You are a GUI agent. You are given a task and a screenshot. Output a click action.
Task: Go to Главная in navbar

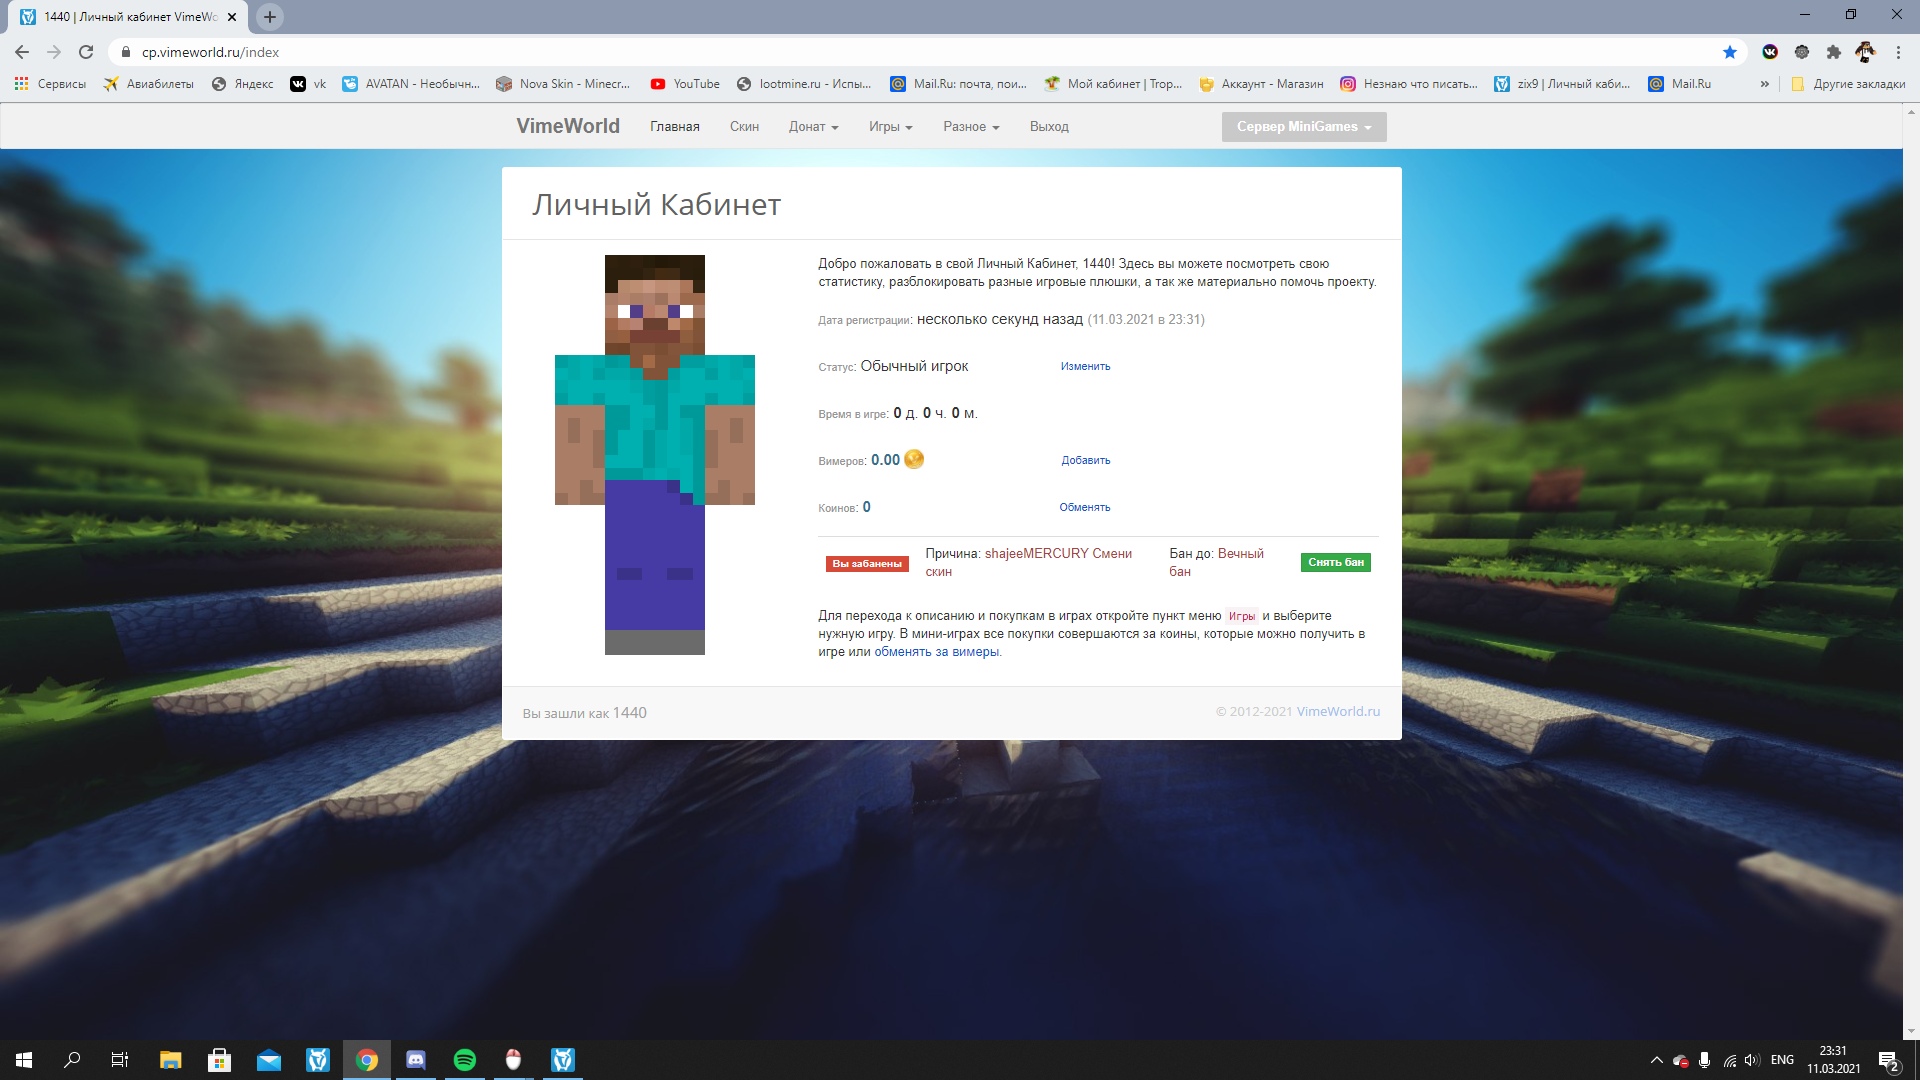pos(675,127)
